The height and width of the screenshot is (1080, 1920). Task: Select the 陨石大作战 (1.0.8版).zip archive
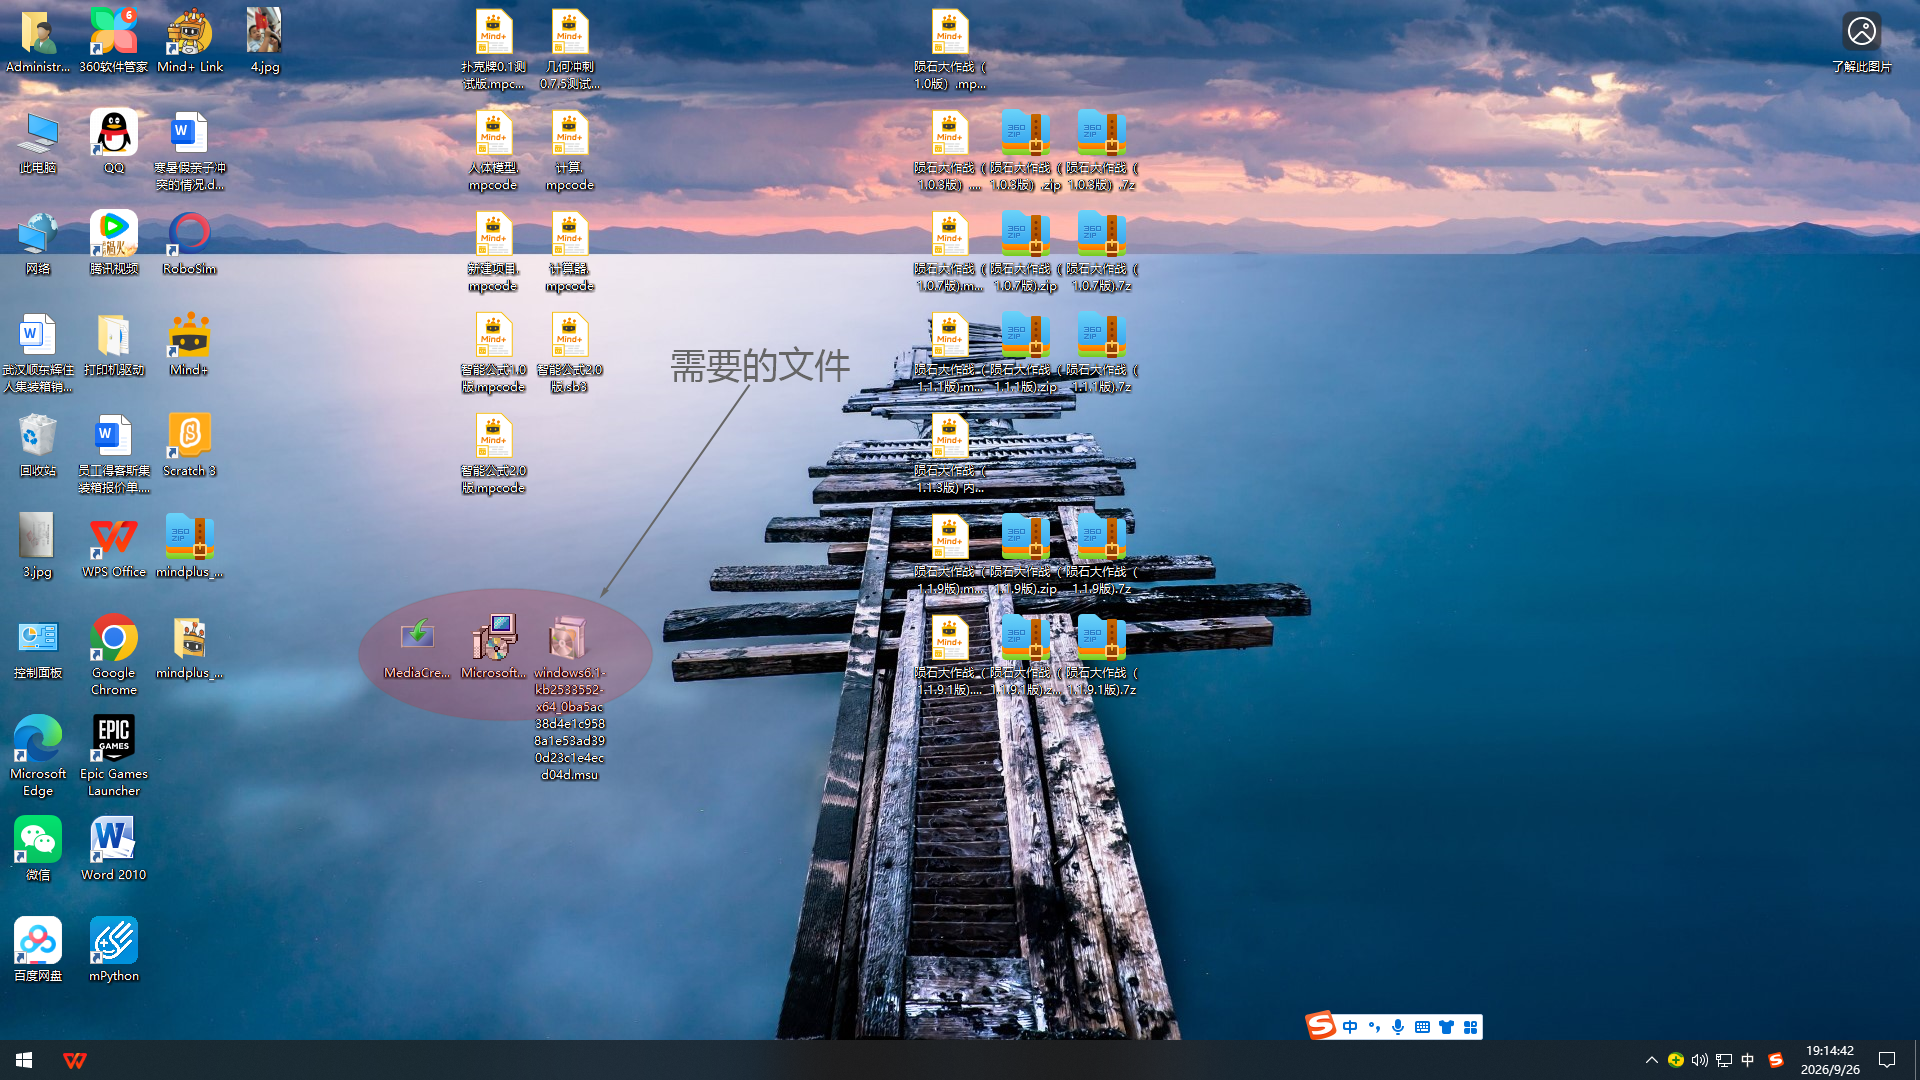[1026, 150]
